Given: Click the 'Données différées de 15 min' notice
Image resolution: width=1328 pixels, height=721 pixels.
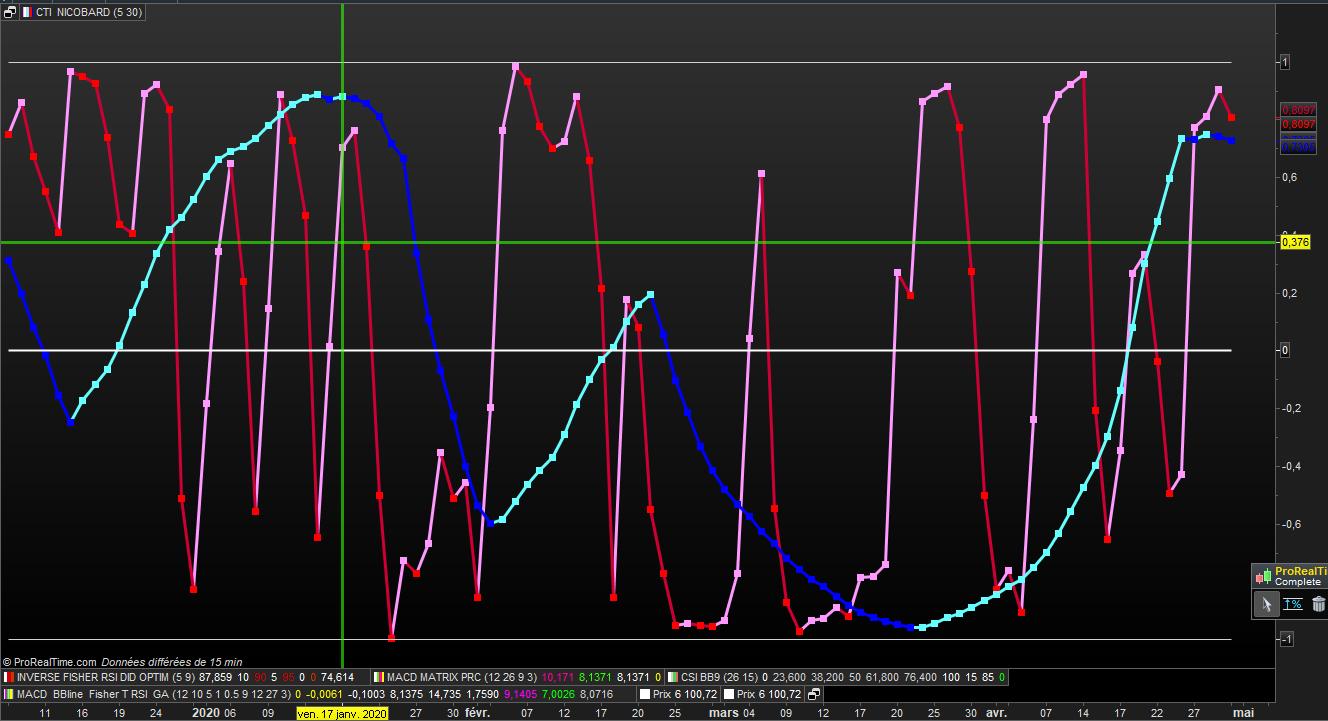Looking at the screenshot, I should 172,661.
